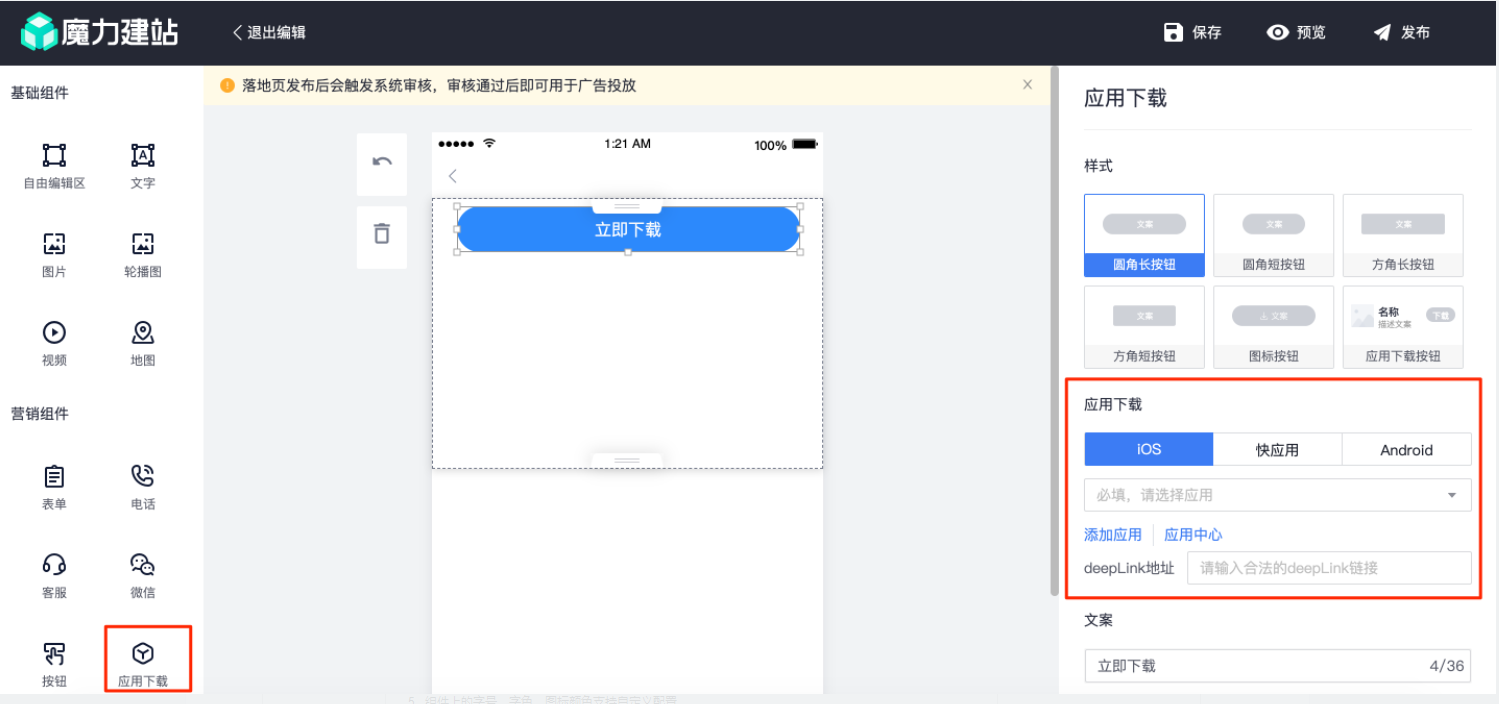Screen dimensions: 1499x704
Task: Click the 发布 publish button
Action: click(x=1402, y=31)
